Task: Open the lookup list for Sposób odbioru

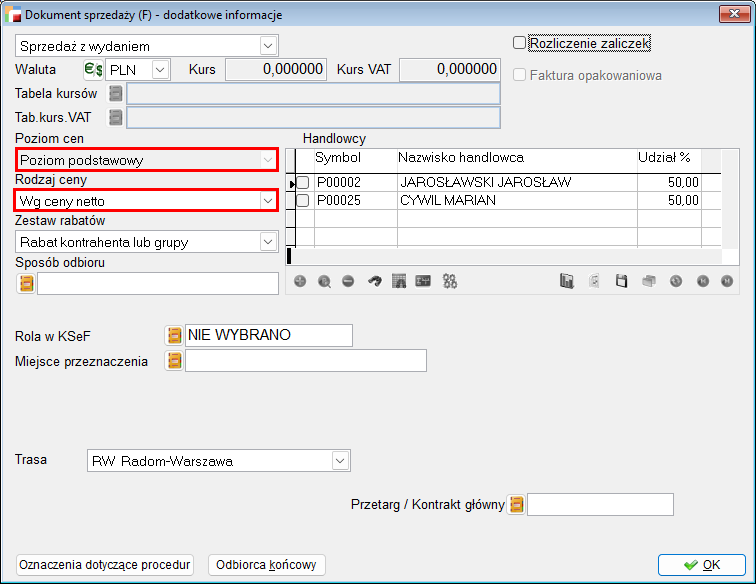Action: (26, 283)
